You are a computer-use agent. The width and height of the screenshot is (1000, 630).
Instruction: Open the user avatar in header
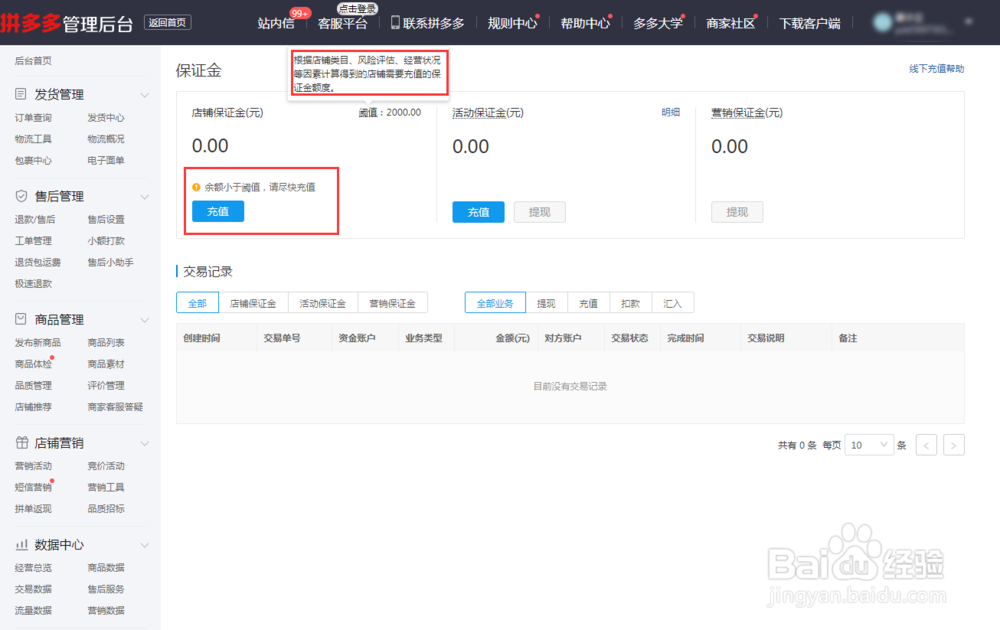click(x=883, y=22)
